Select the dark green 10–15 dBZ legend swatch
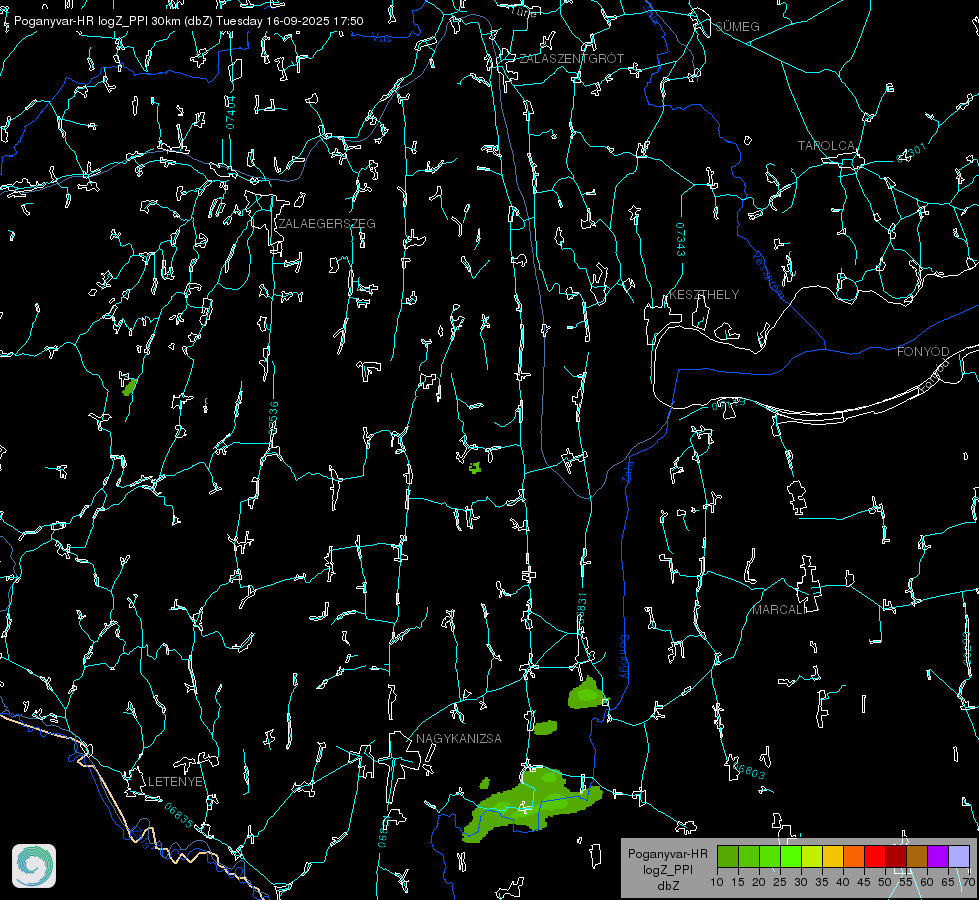 coord(728,856)
